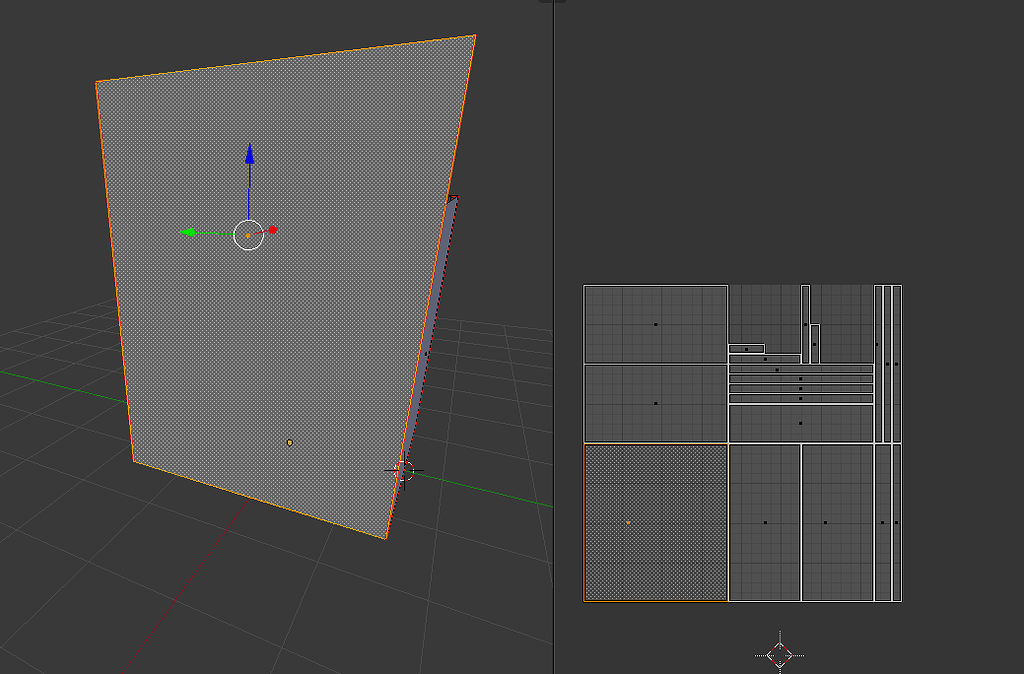Select the wide UV island beneath the horizontal strips
The width and height of the screenshot is (1024, 674).
tap(801, 423)
